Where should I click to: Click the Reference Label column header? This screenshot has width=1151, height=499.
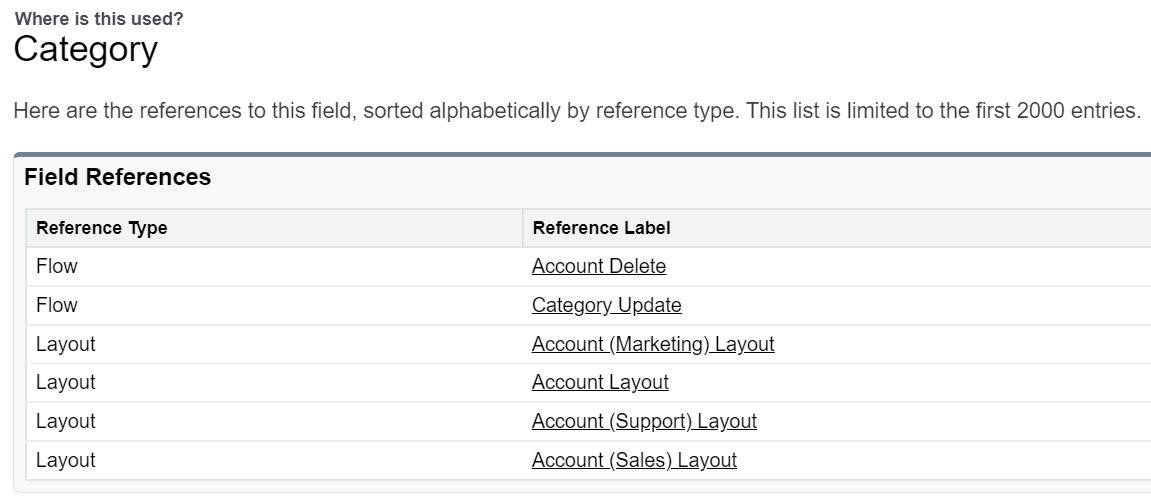(601, 228)
